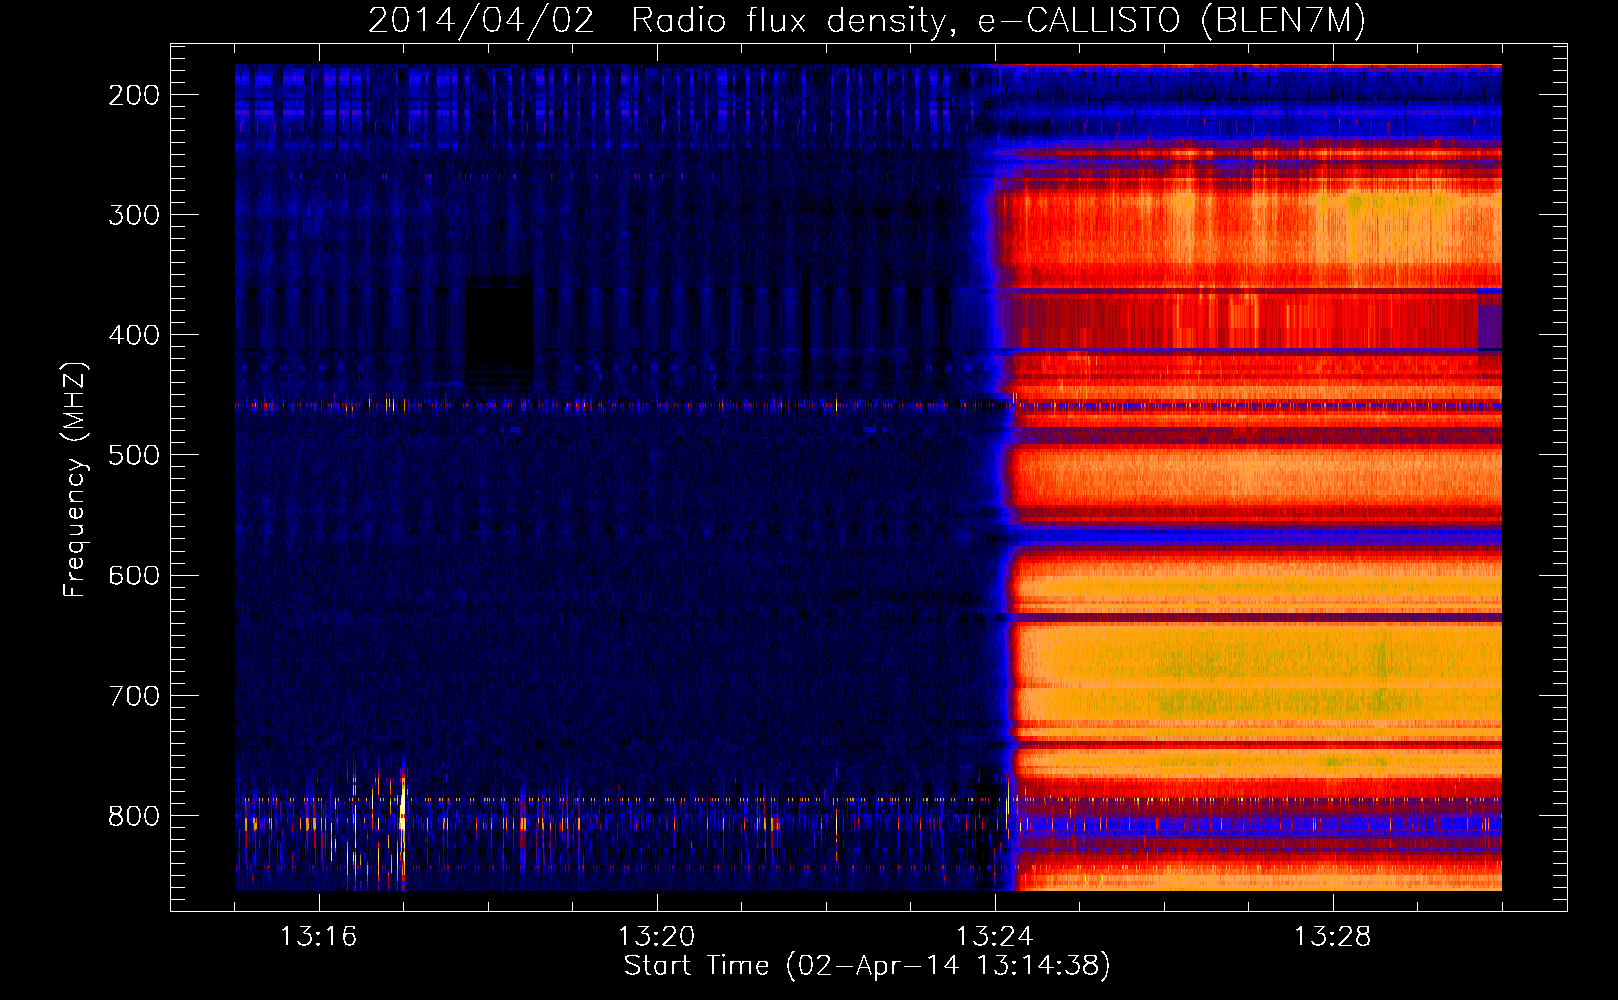Select the 600 frequency axis label
Viewport: 1618px width, 1000px height.
(x=134, y=575)
